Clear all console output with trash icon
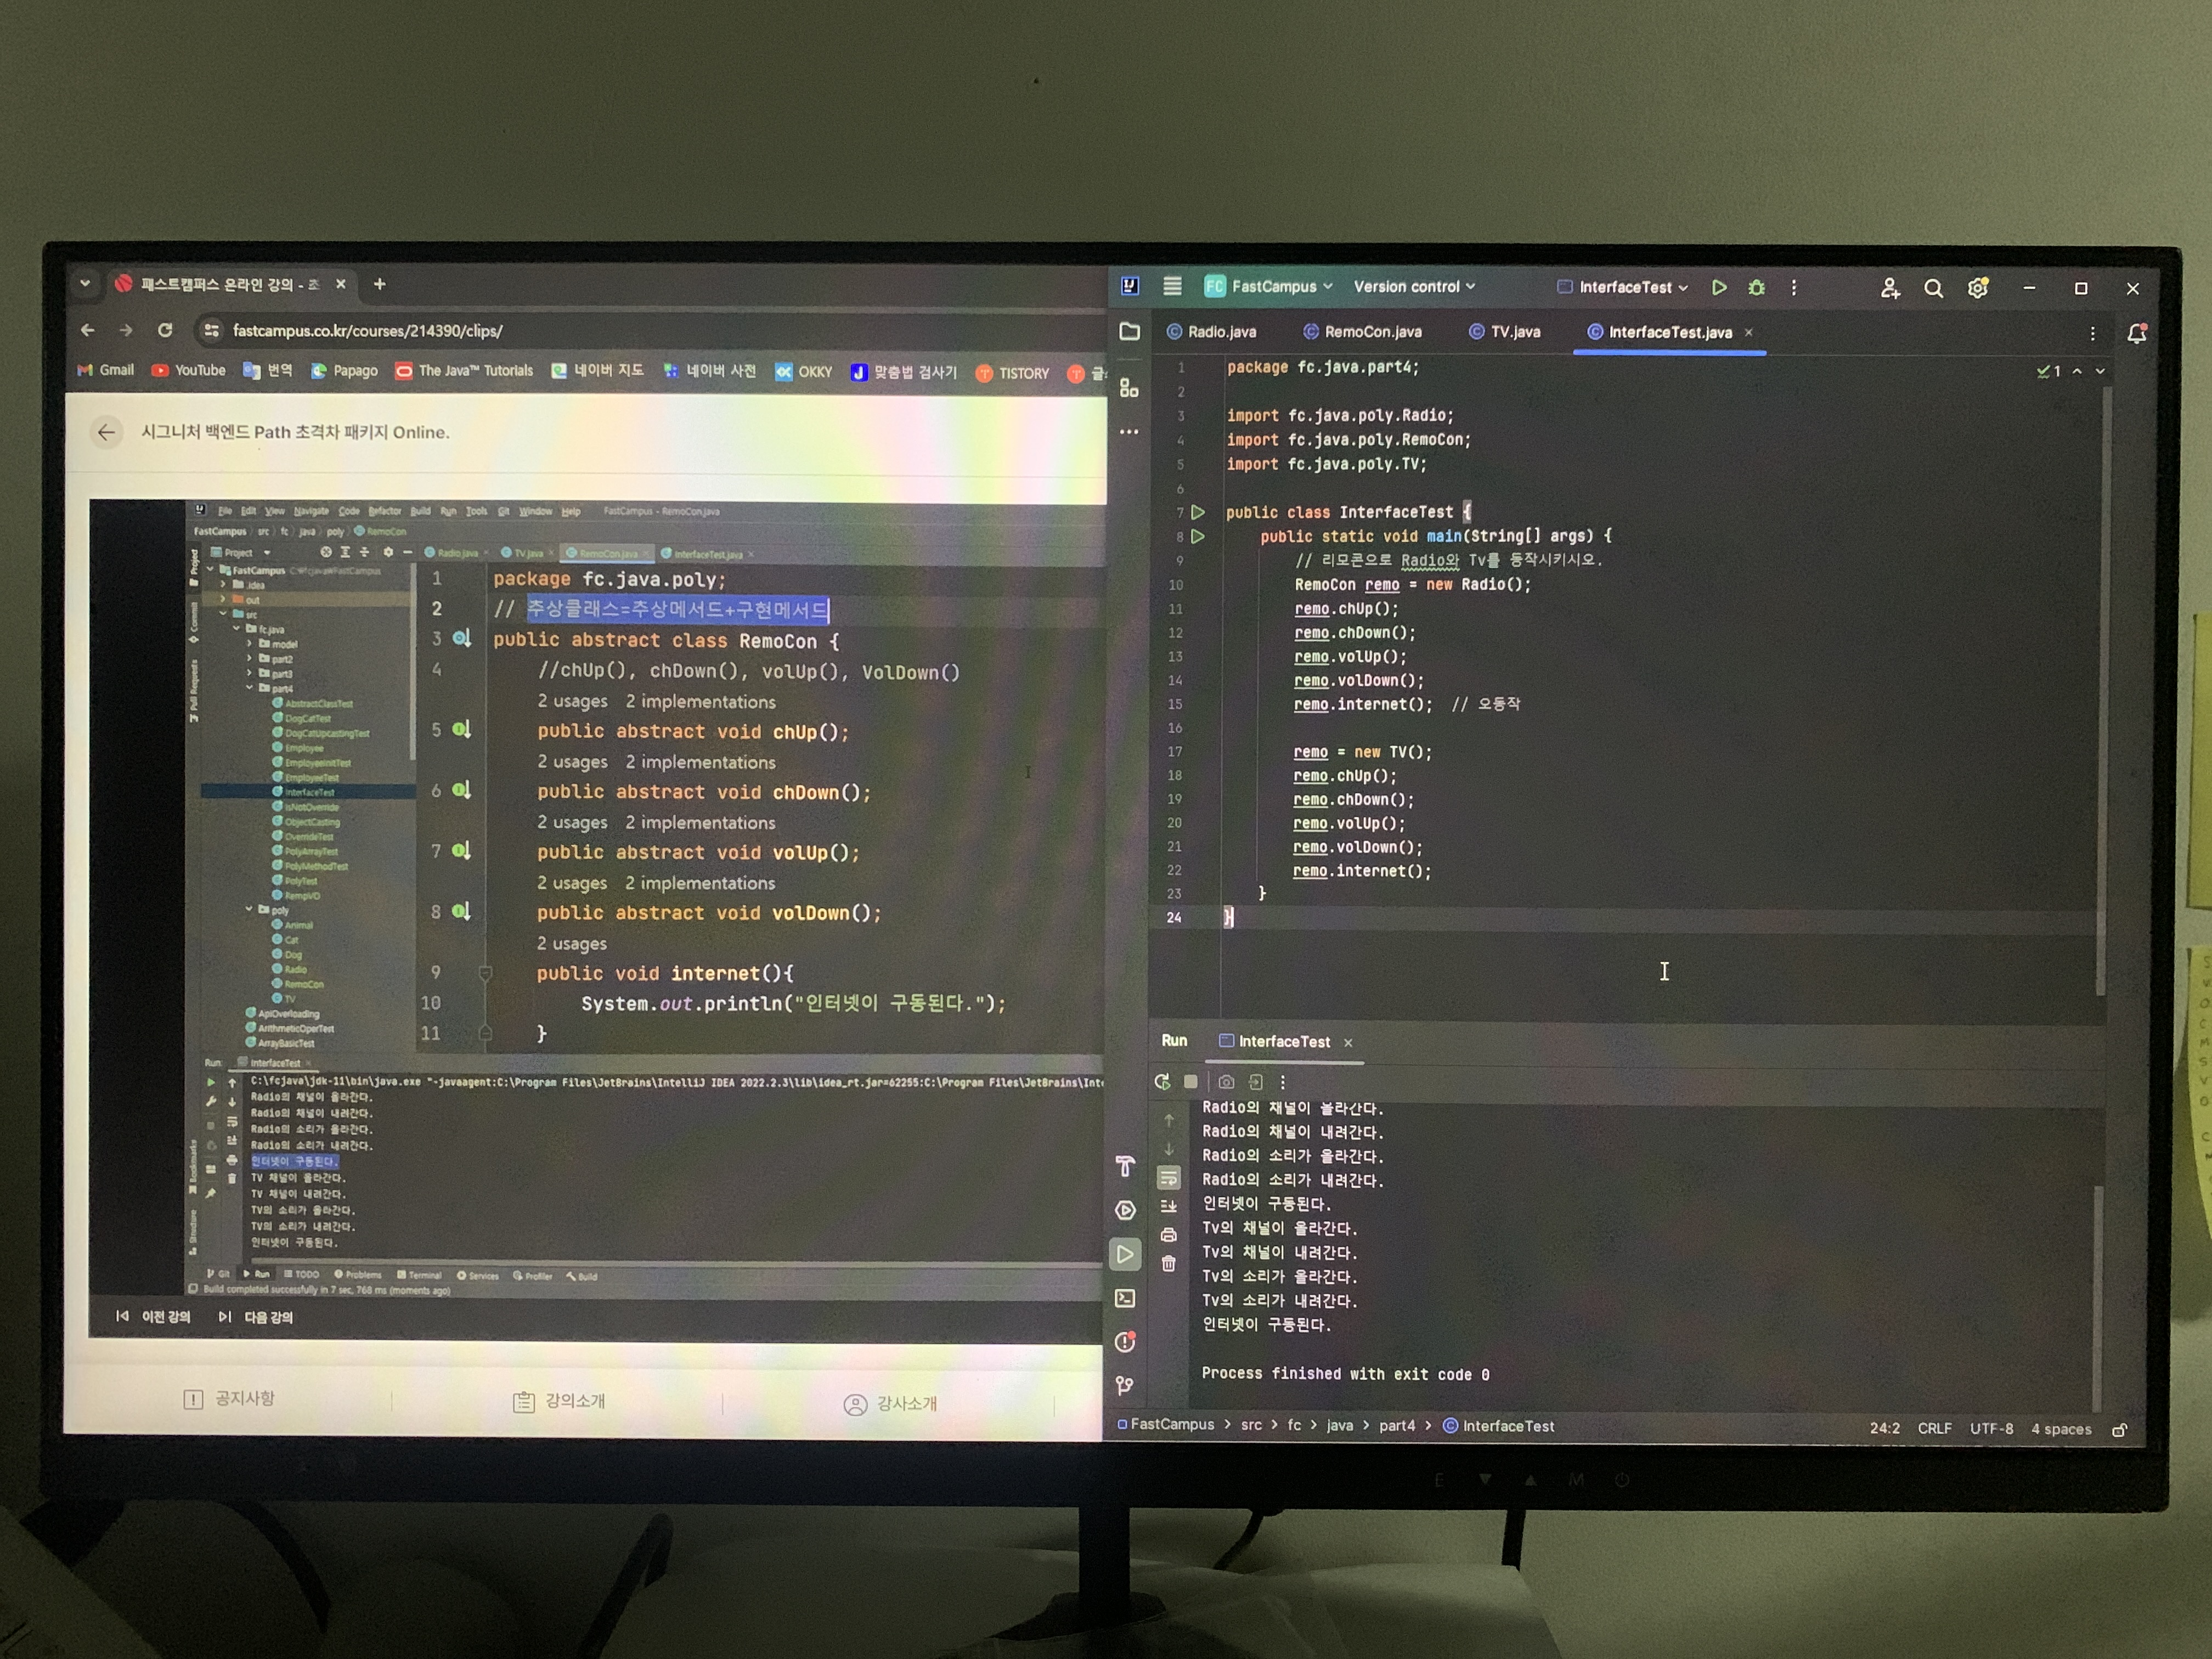The width and height of the screenshot is (2212, 1659). pos(1168,1264)
